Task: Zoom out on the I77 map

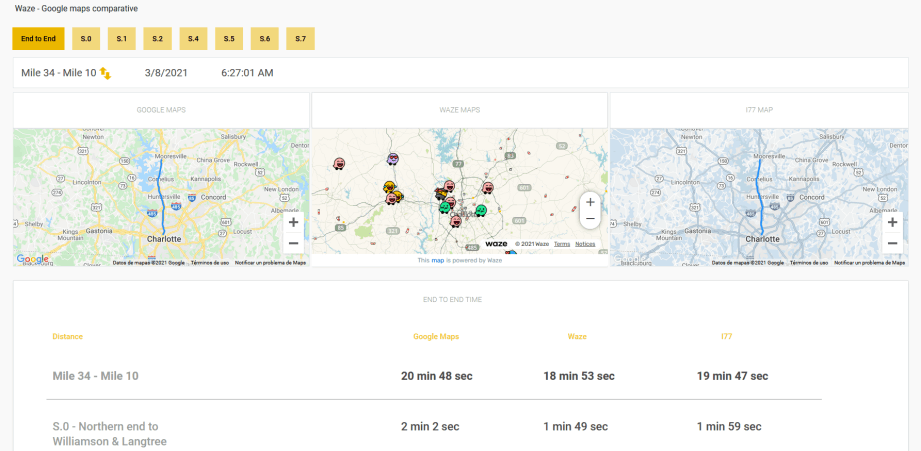Action: pos(892,243)
